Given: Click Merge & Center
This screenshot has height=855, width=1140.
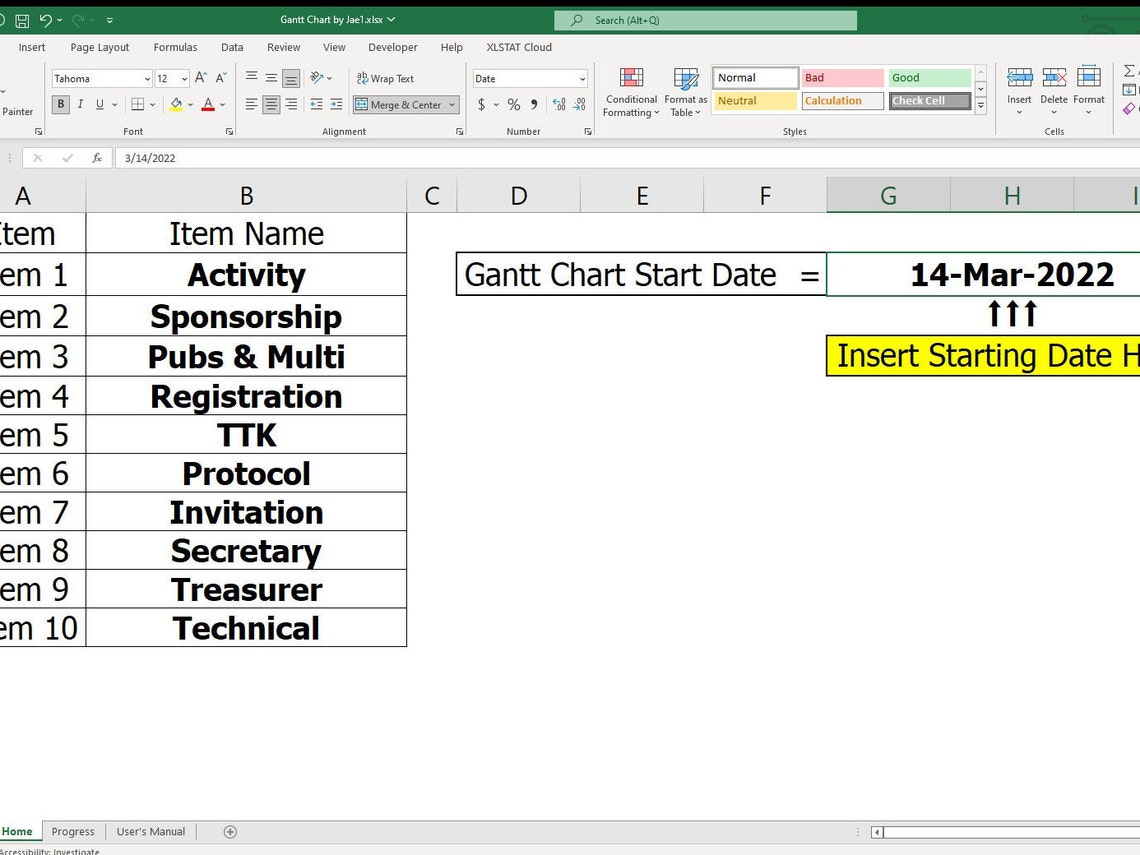Looking at the screenshot, I should coord(398,104).
